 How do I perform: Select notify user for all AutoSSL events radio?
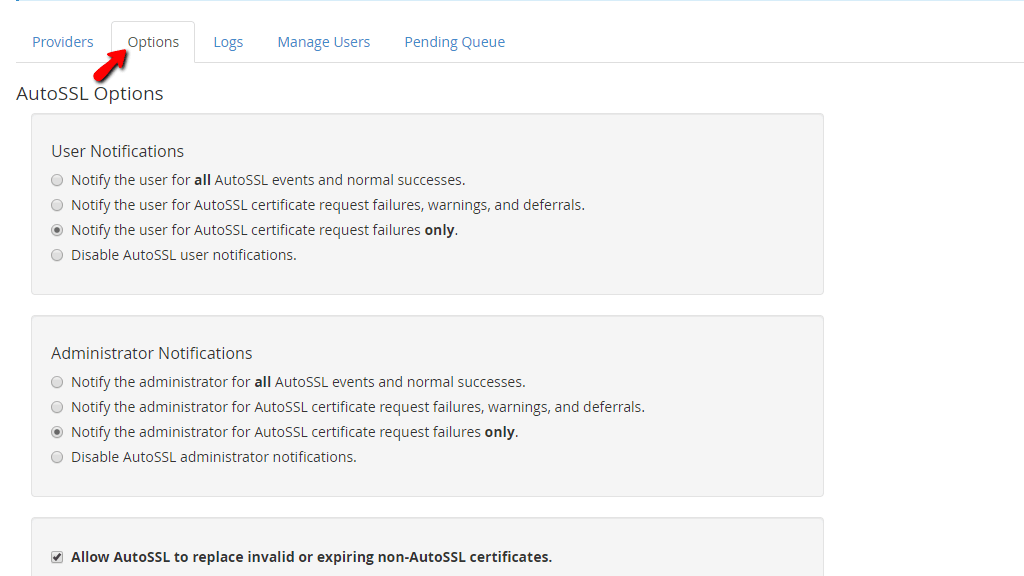coord(57,181)
